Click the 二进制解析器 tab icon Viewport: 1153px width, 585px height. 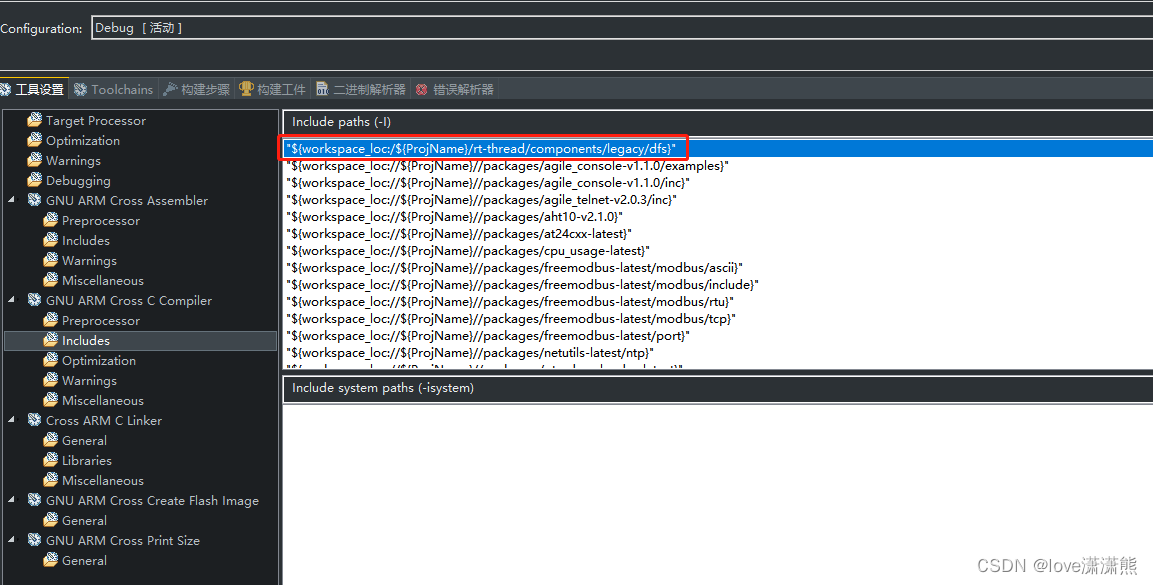point(322,88)
